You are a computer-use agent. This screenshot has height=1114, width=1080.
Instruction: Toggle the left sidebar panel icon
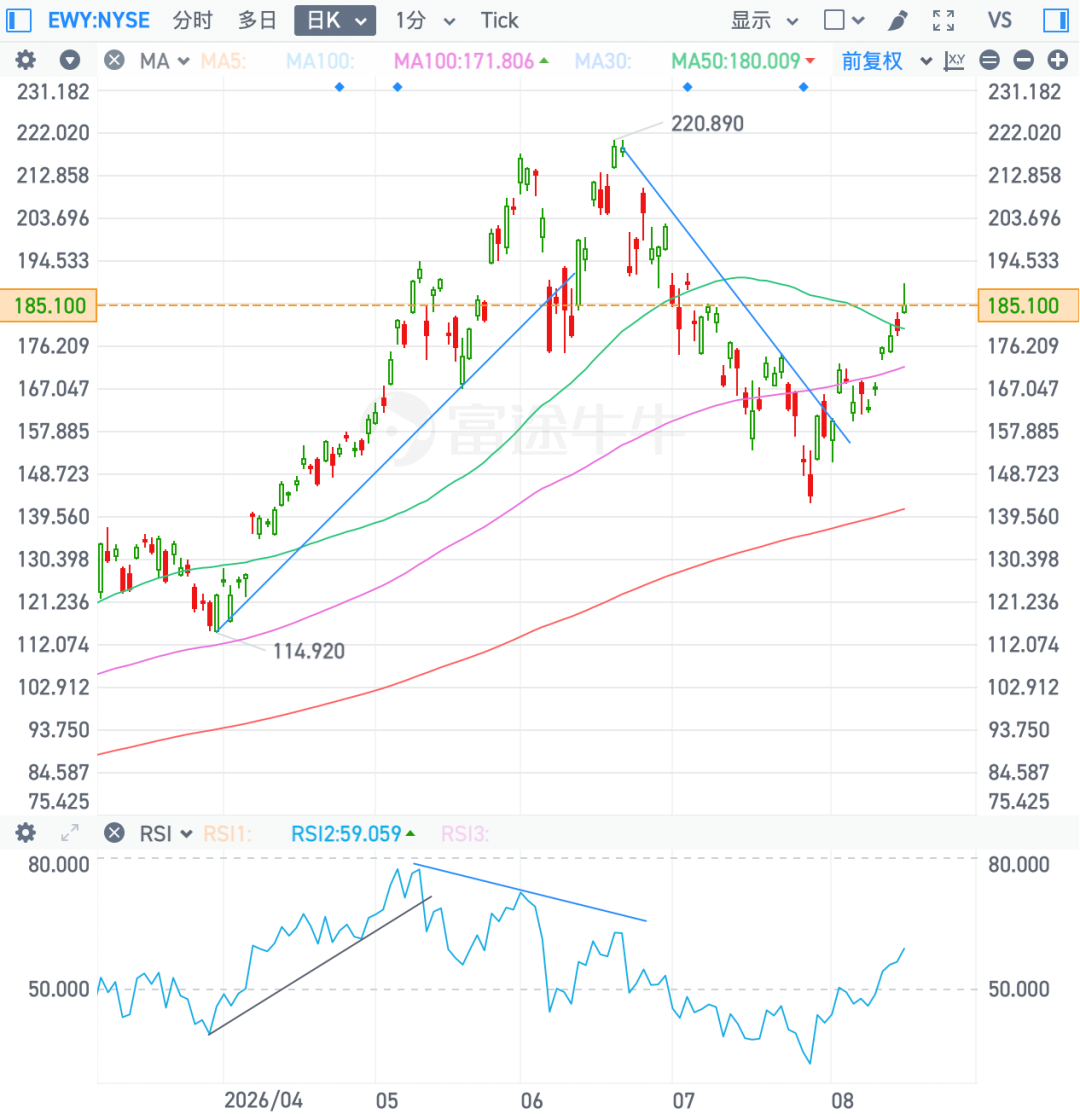[18, 20]
